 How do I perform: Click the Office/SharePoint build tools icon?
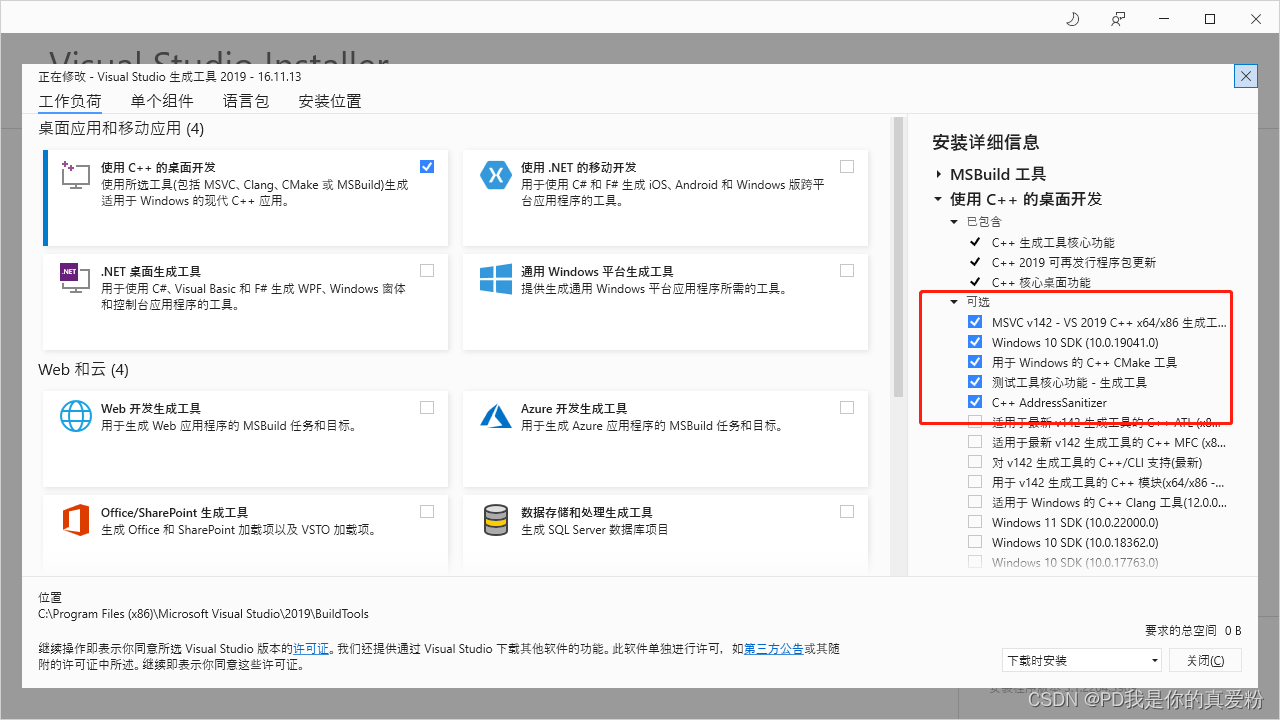(x=75, y=520)
